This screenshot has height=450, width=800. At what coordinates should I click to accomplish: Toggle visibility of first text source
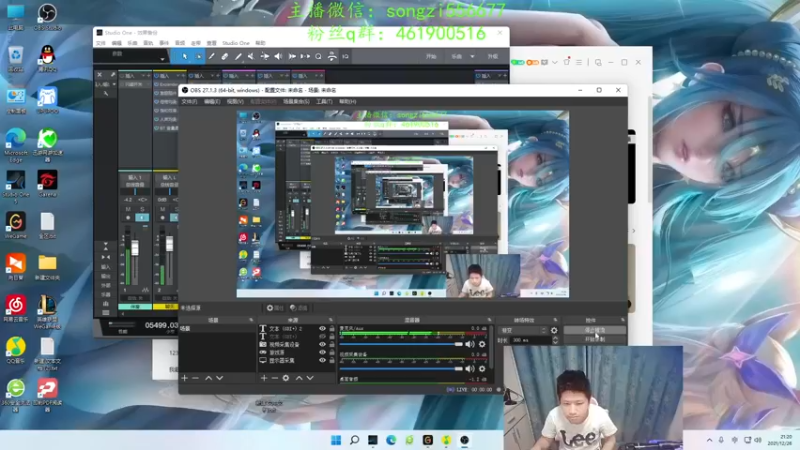tap(322, 329)
